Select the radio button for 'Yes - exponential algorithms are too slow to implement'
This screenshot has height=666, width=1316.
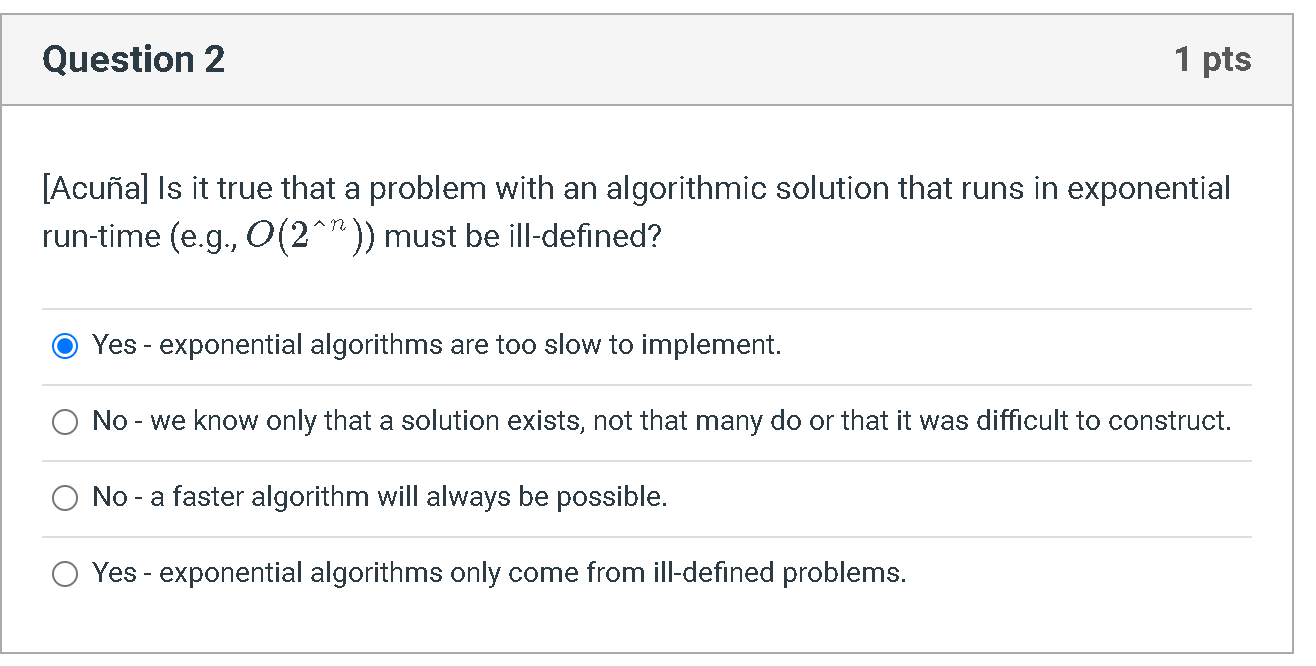64,345
